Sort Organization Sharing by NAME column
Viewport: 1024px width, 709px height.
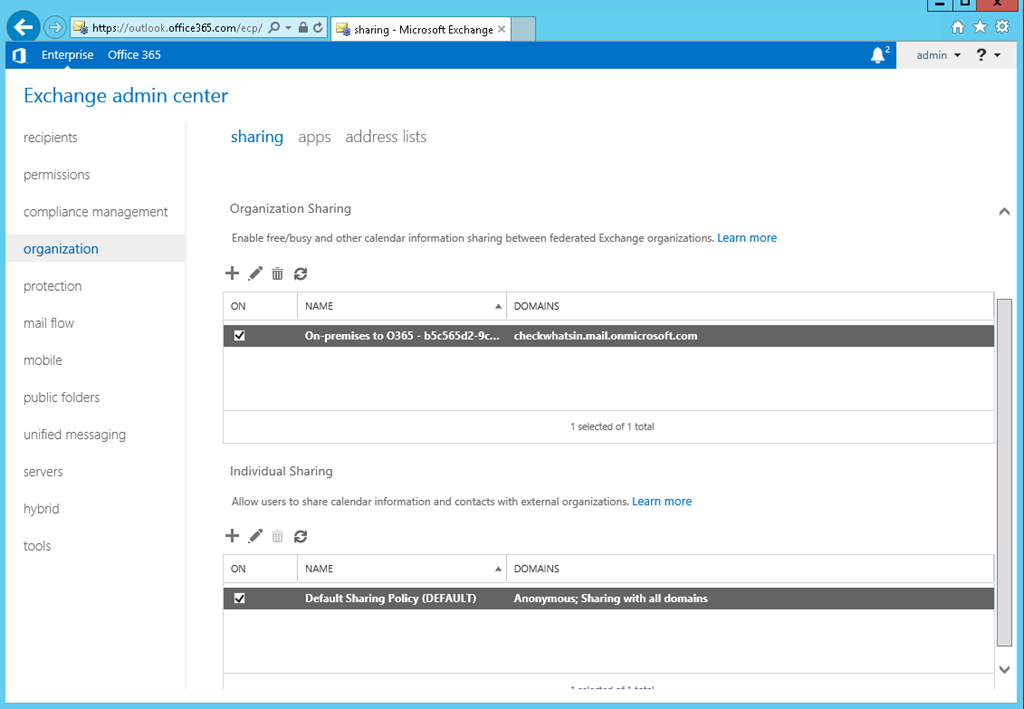[402, 306]
